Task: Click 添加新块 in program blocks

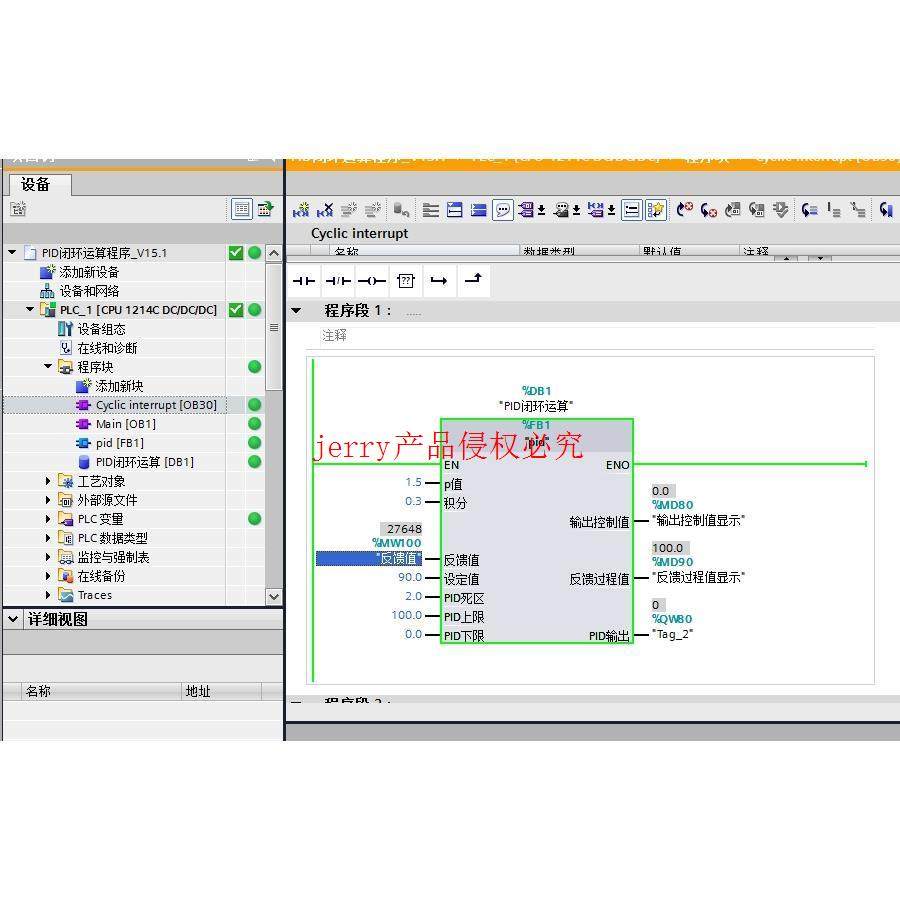Action: (x=119, y=386)
